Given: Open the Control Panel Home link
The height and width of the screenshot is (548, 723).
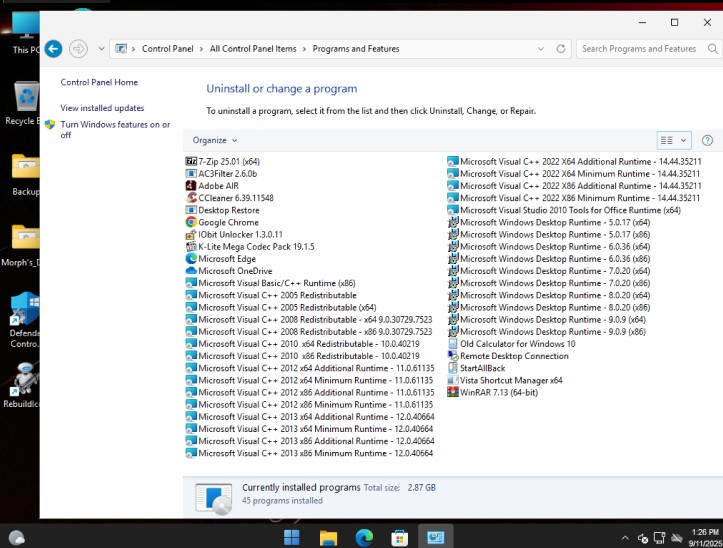Looking at the screenshot, I should [x=99, y=82].
